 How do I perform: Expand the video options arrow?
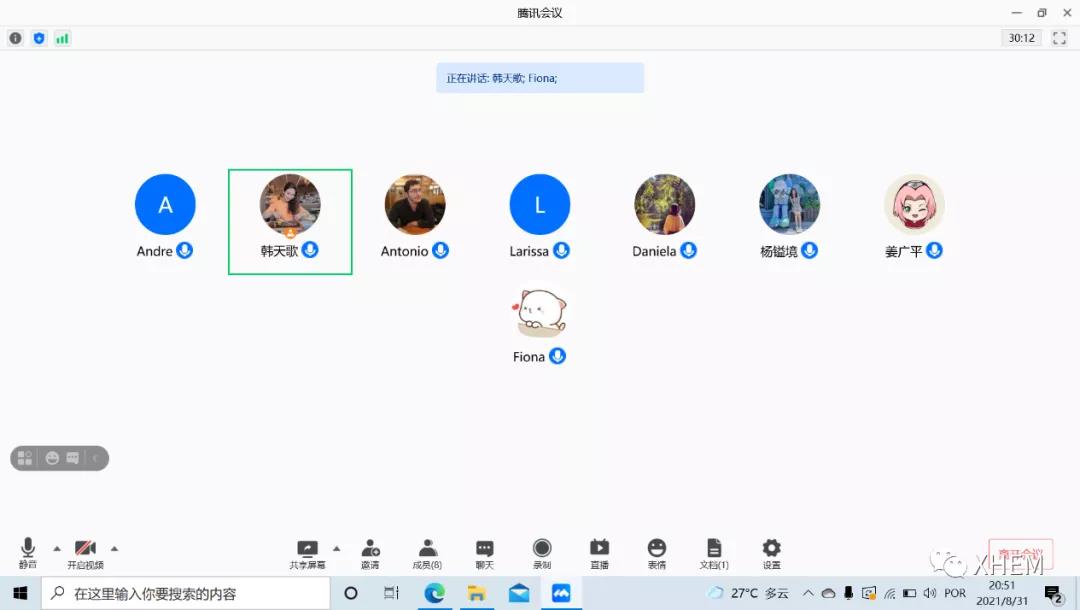click(114, 548)
